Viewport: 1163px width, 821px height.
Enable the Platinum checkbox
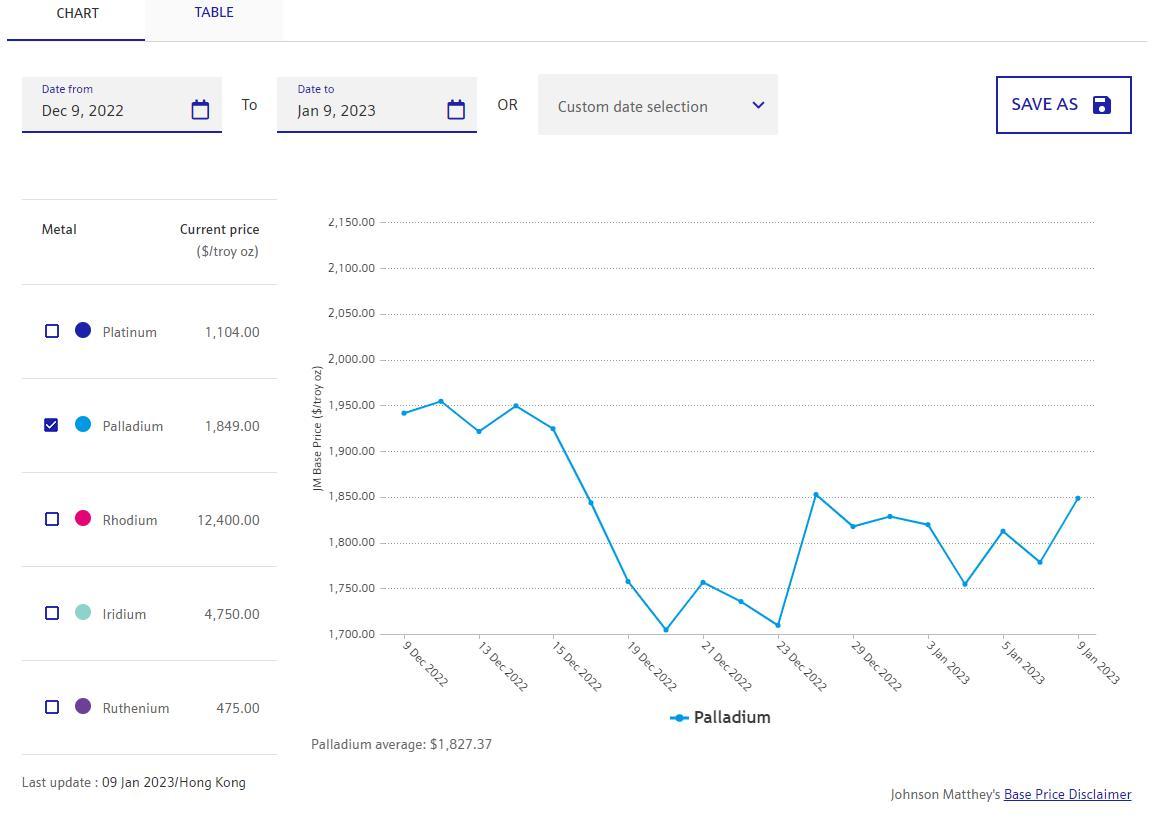(52, 331)
